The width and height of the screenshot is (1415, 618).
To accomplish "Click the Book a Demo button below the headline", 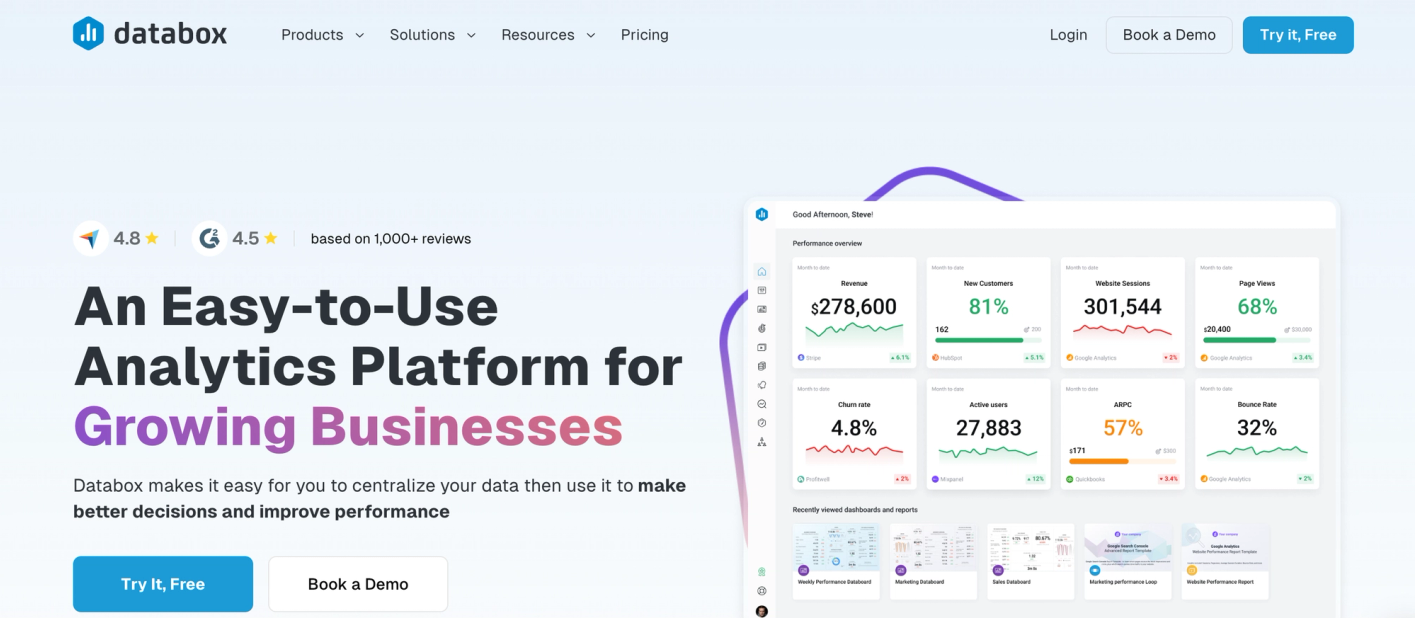I will coord(358,584).
